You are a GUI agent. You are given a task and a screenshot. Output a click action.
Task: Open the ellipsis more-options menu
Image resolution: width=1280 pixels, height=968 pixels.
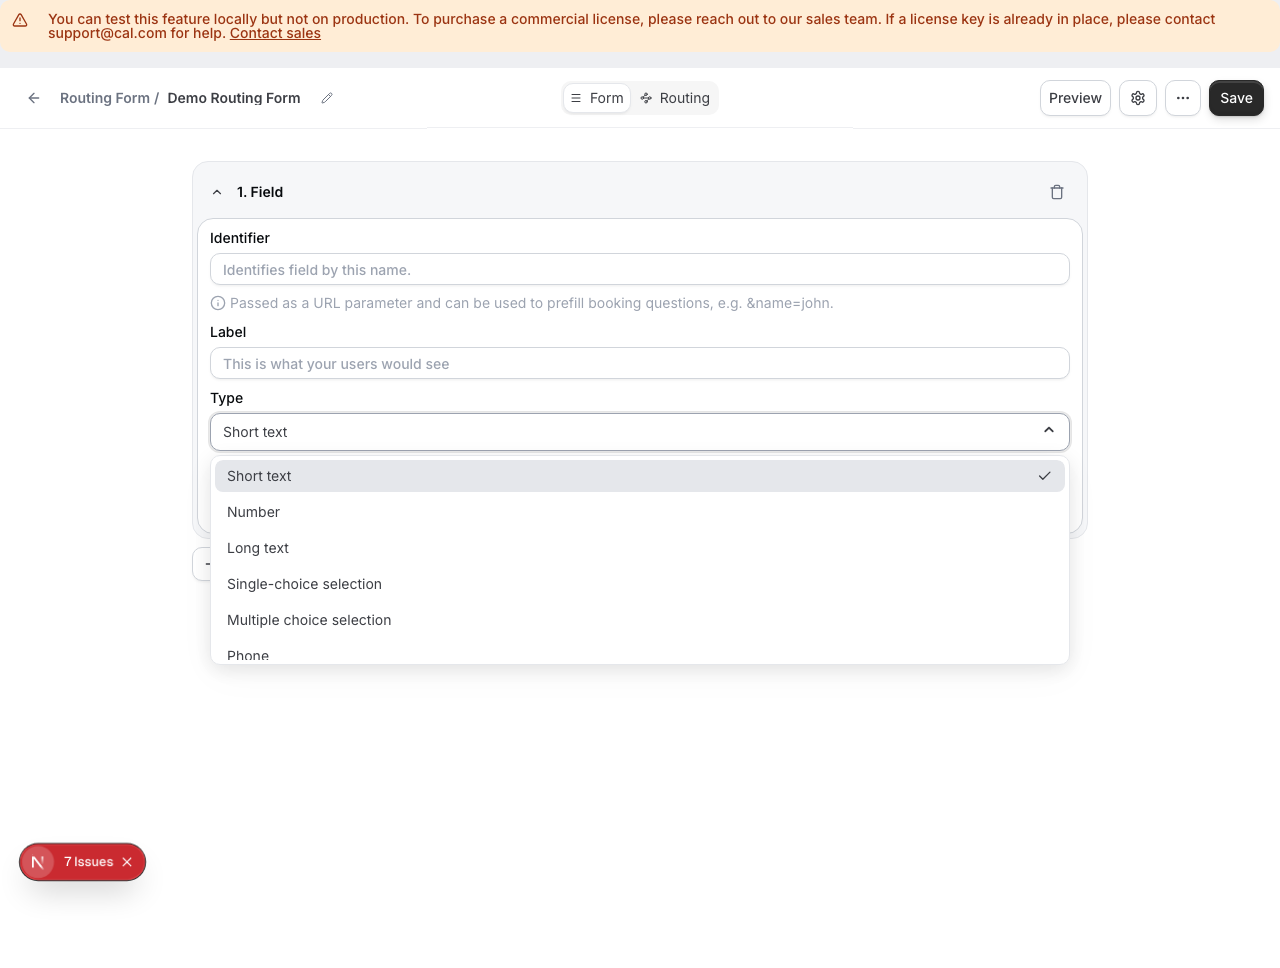[1182, 98]
